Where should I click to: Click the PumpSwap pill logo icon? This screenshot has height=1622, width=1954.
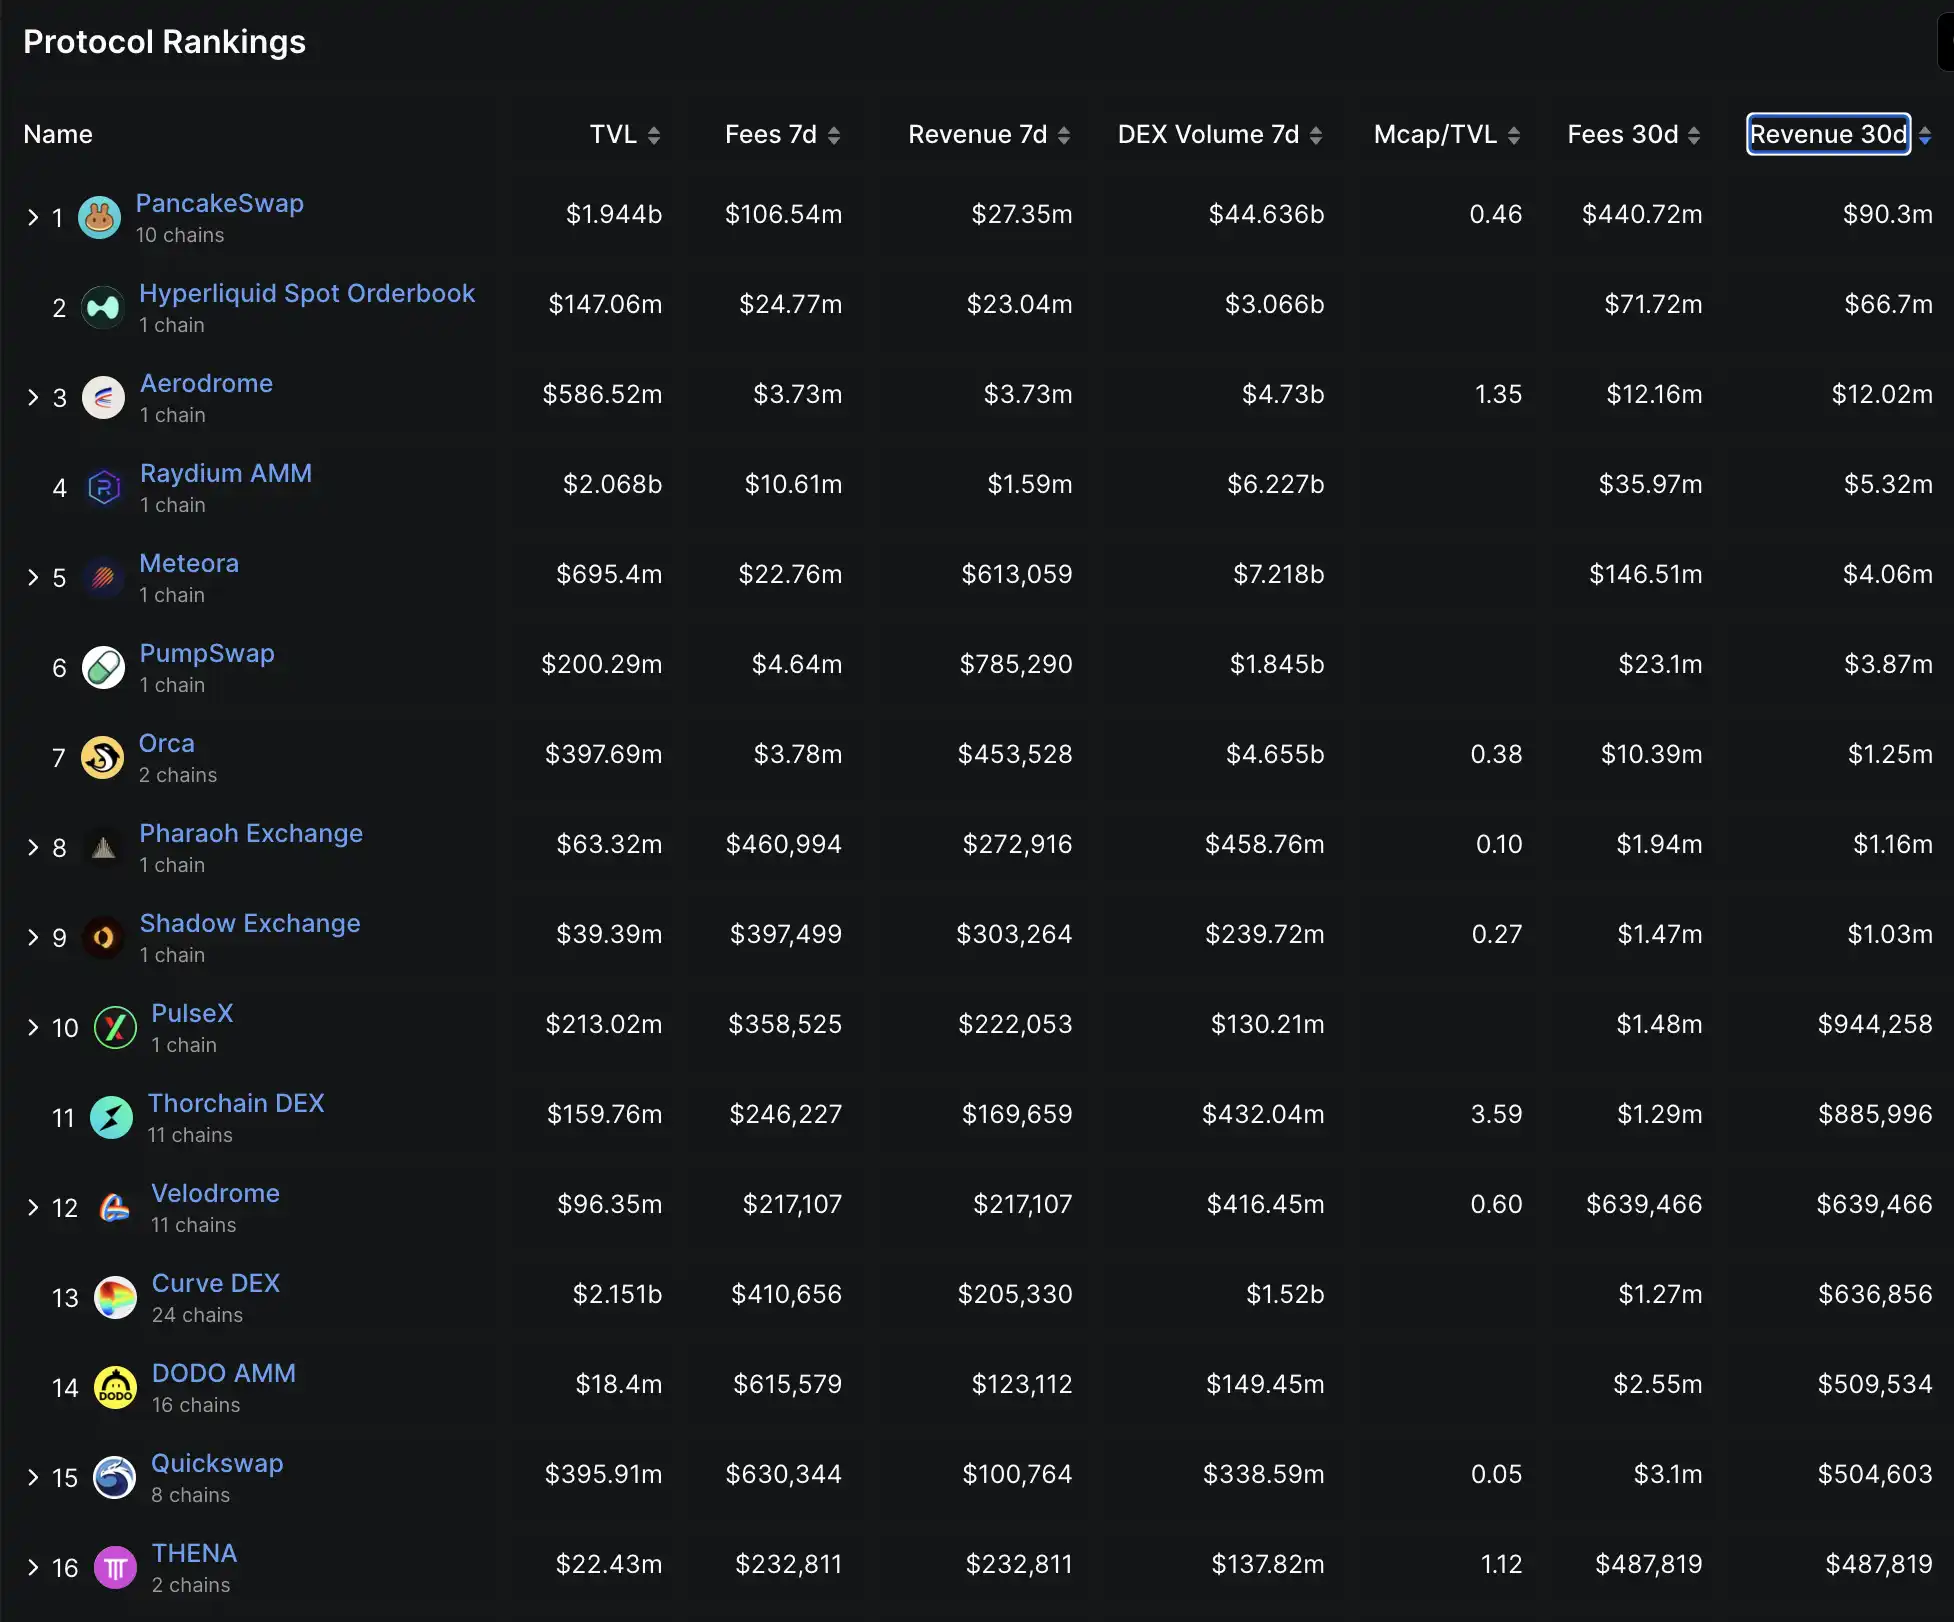[x=103, y=667]
